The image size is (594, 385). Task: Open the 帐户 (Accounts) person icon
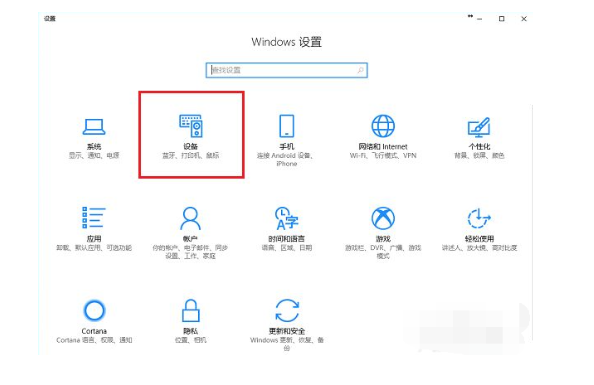tap(190, 218)
